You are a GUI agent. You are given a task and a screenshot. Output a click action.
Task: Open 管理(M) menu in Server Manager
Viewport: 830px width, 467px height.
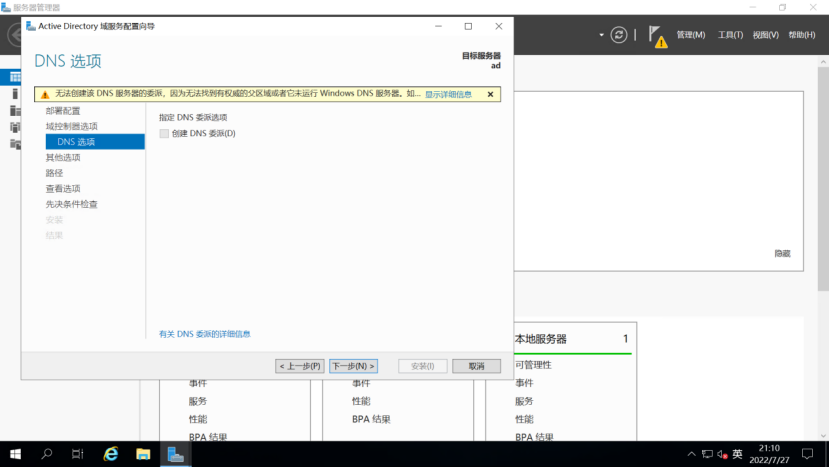[691, 35]
